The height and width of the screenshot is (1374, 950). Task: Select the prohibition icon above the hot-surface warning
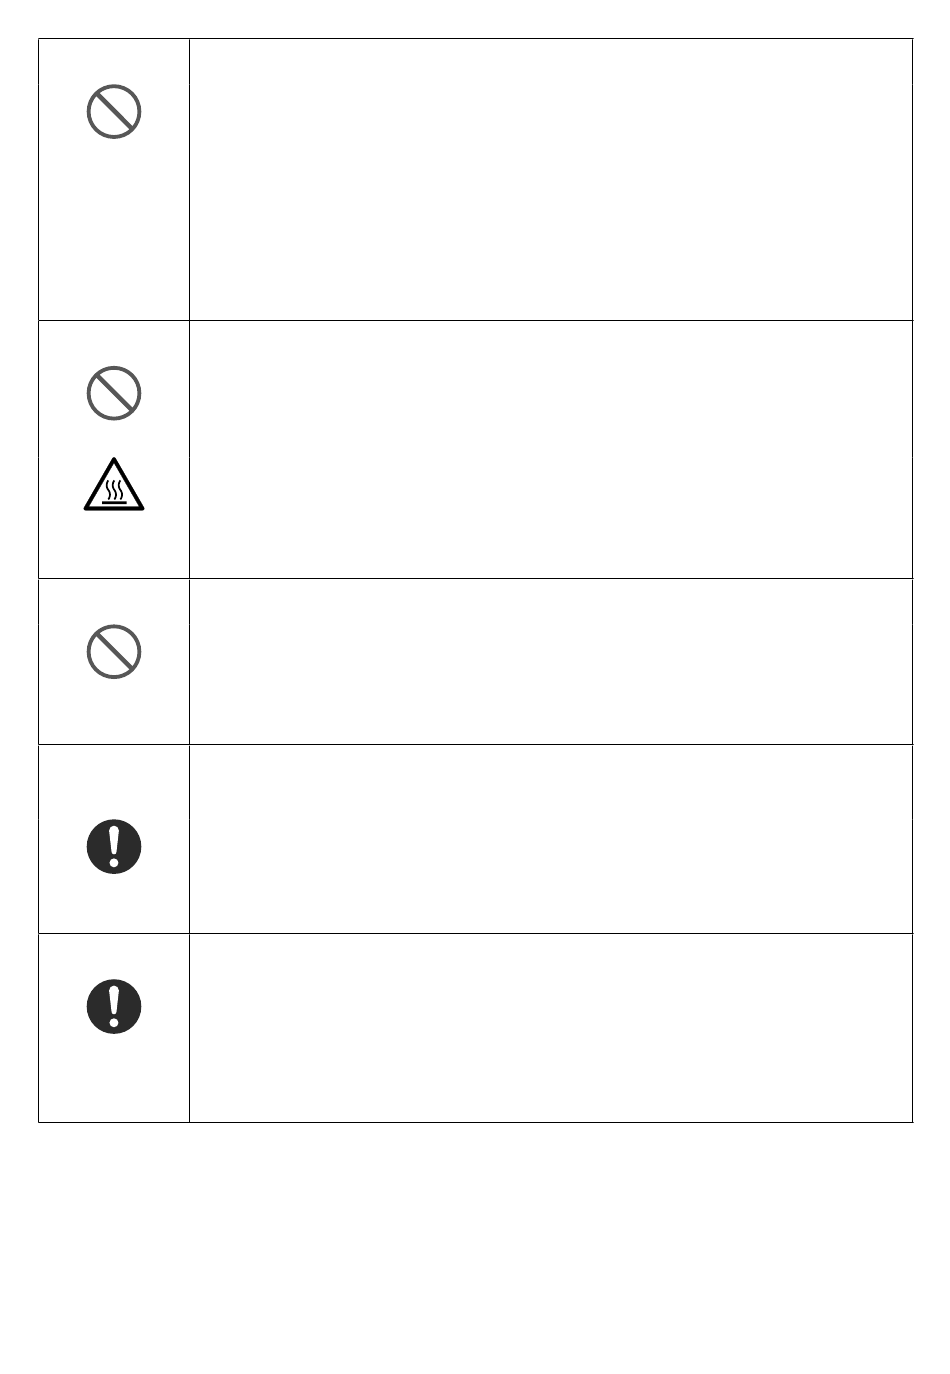coord(114,392)
